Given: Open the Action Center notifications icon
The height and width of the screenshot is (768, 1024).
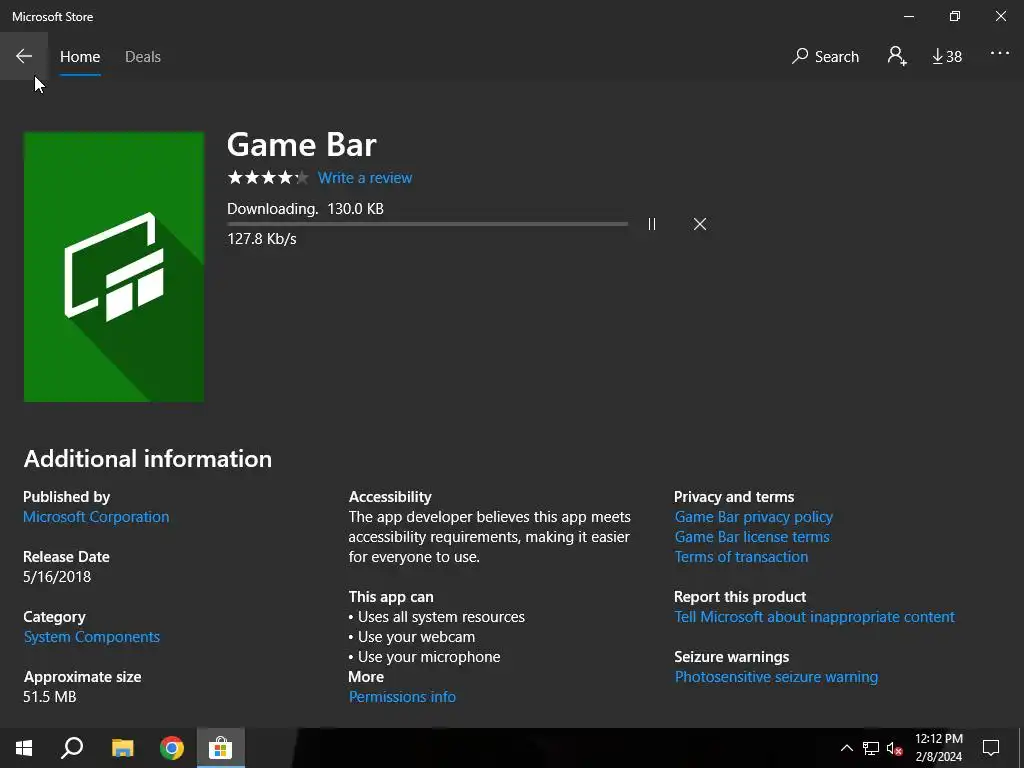Looking at the screenshot, I should [991, 748].
